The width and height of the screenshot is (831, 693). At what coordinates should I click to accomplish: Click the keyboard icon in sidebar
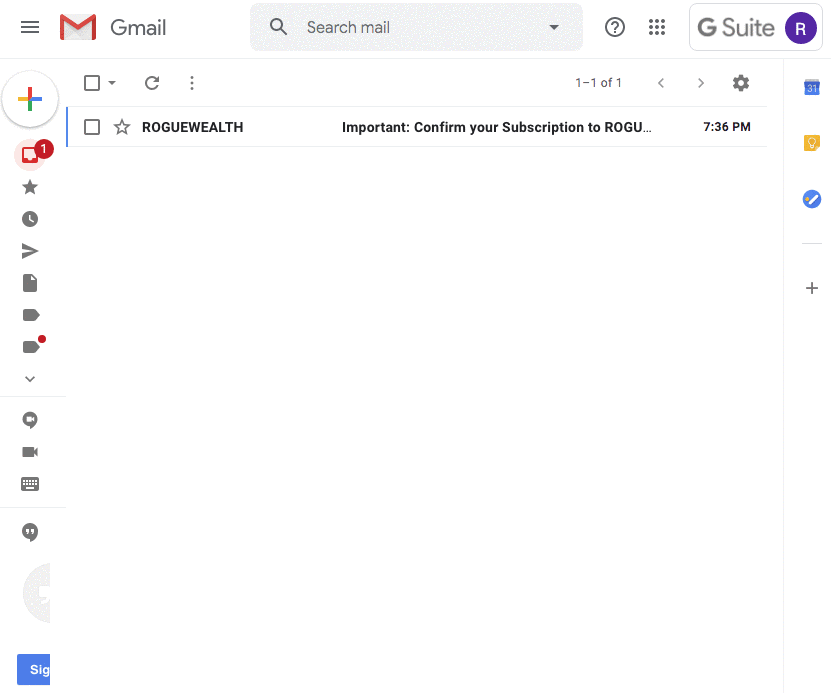pyautogui.click(x=30, y=484)
